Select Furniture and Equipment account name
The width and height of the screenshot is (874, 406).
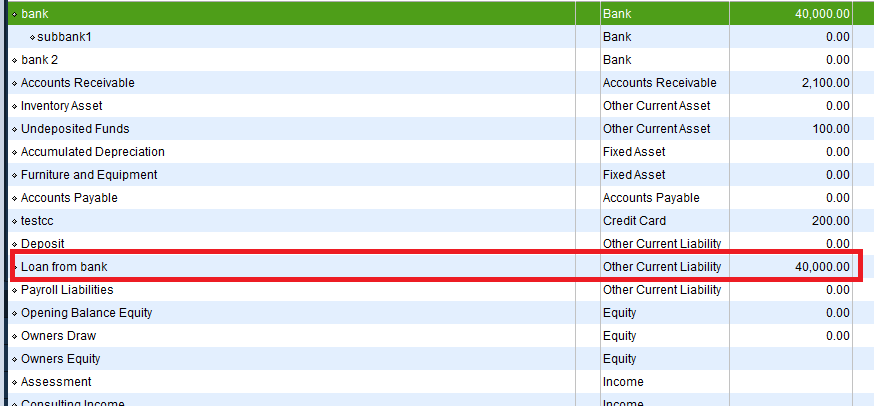point(89,175)
